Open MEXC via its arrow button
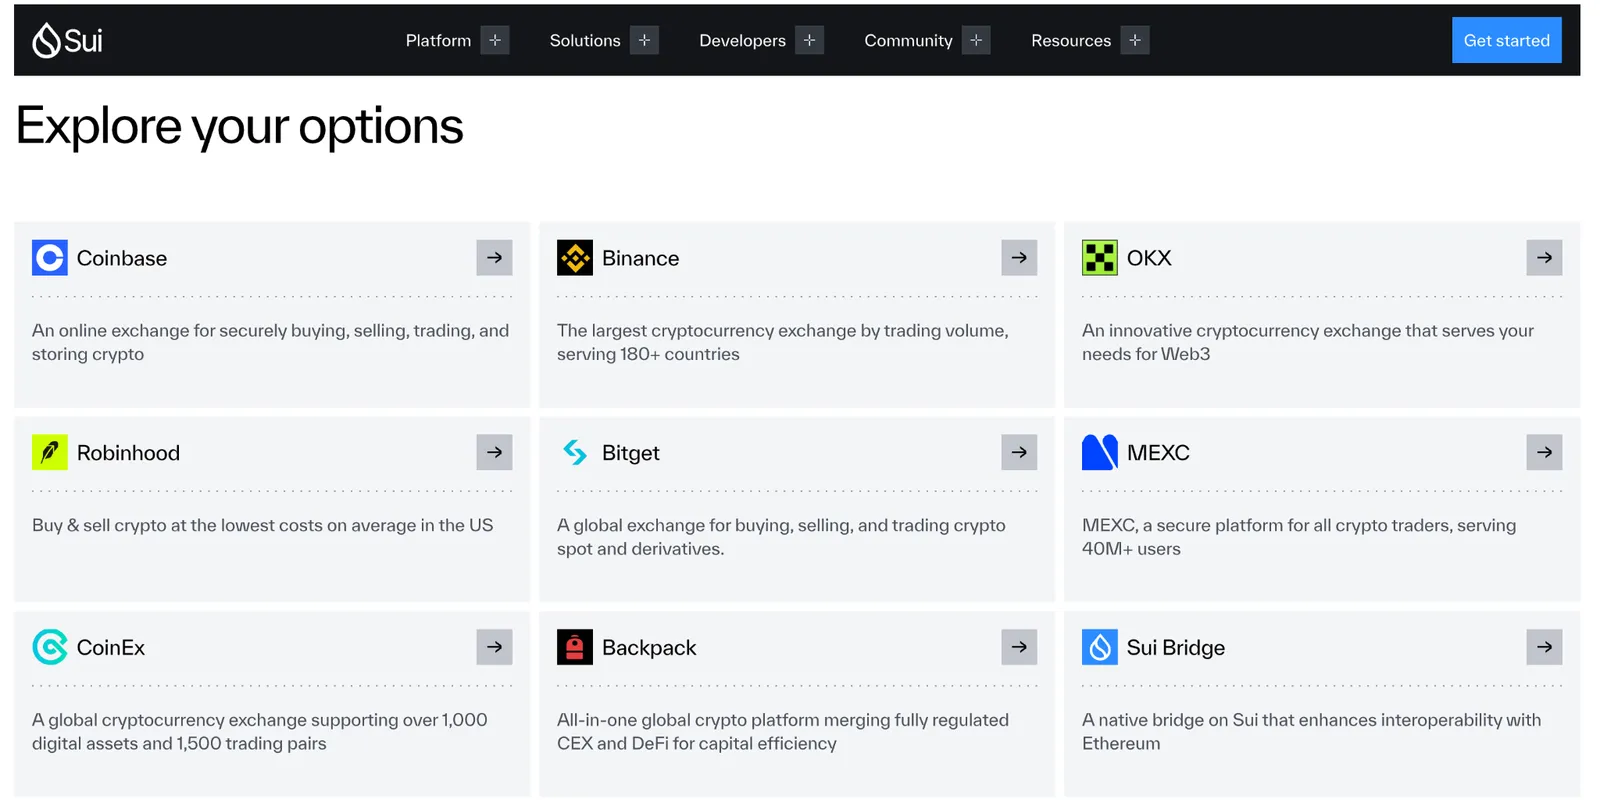The image size is (1600, 805). 1544,453
